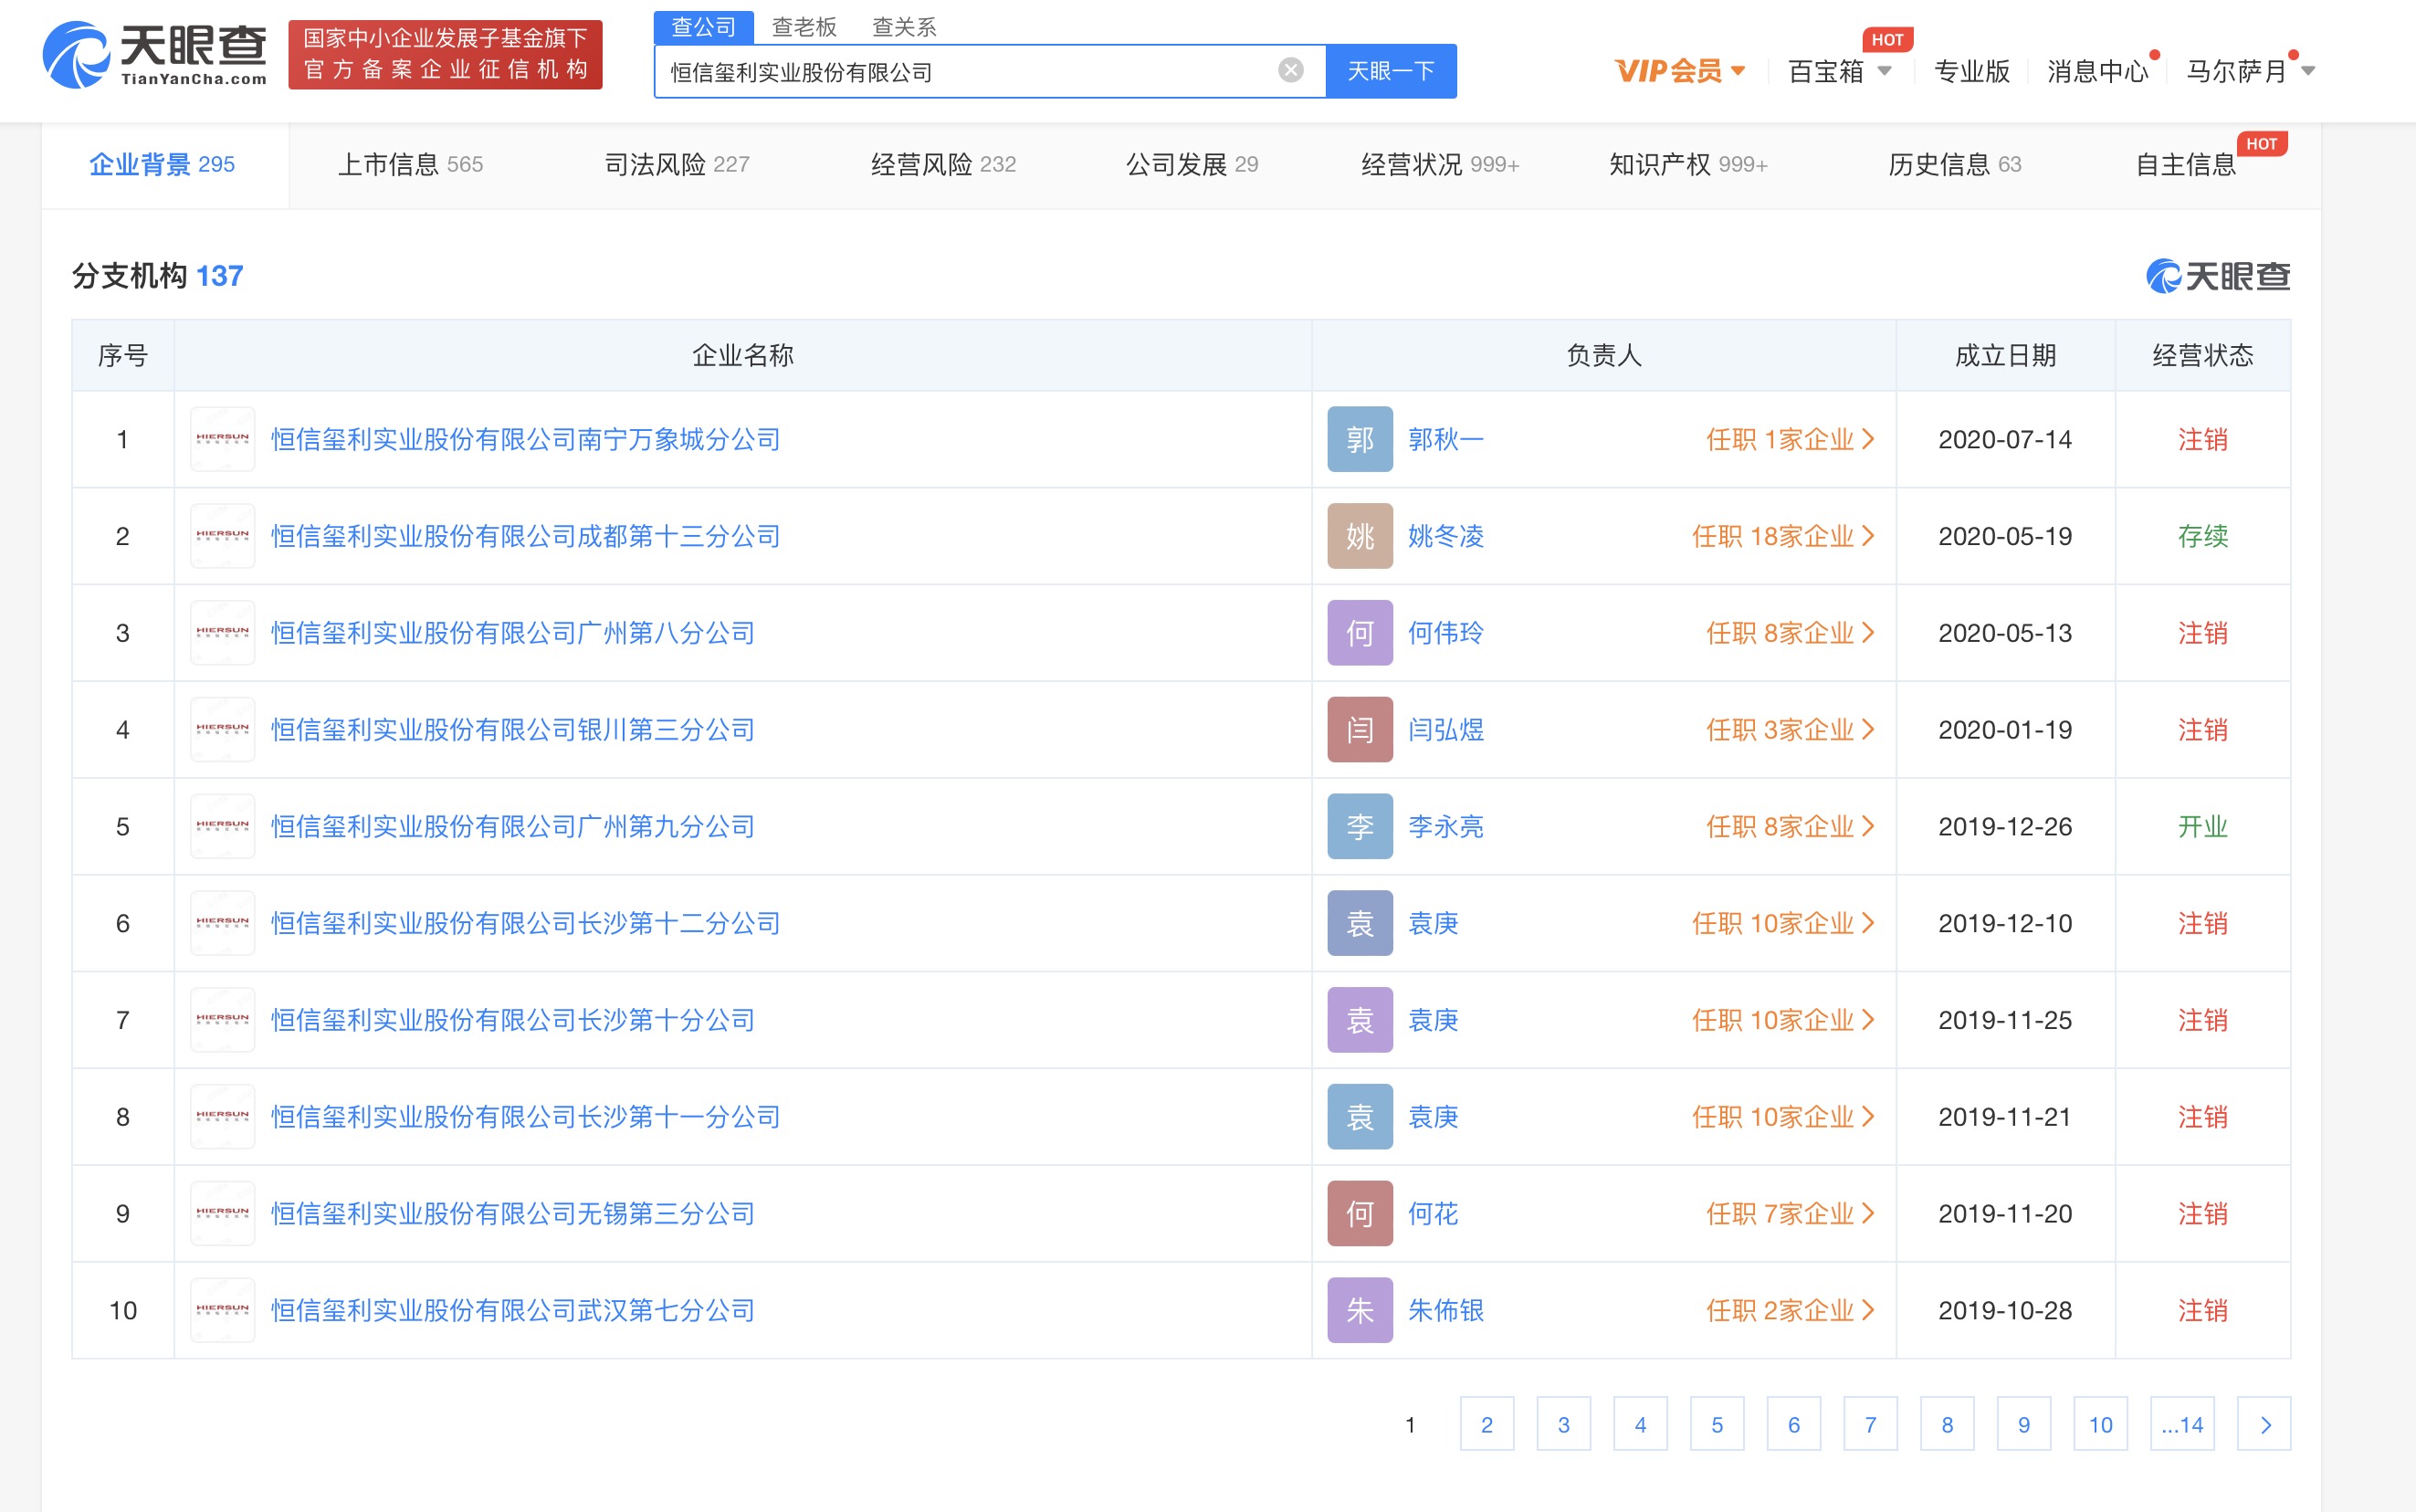Click 袁 avatar in 长沙第十二分公司 row
The height and width of the screenshot is (1512, 2416).
(x=1359, y=923)
